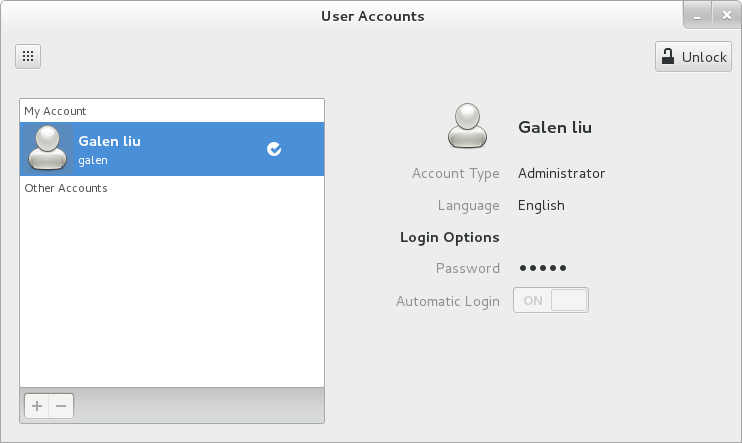Minimize the User Accounts window

[697, 16]
